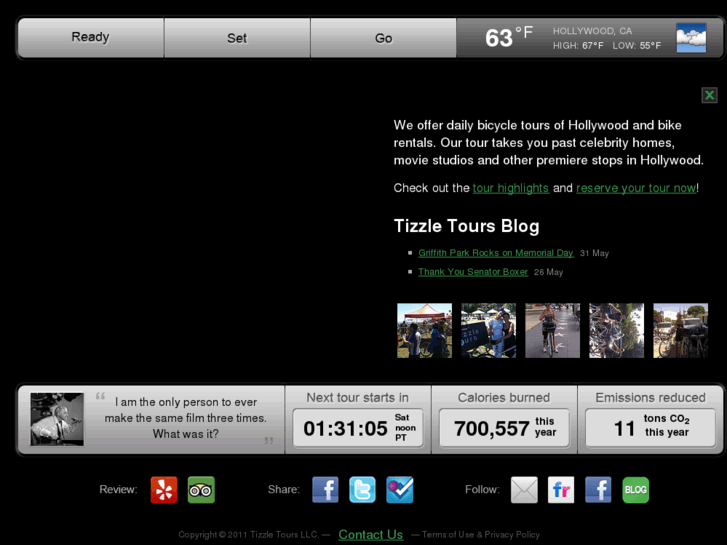The width and height of the screenshot is (727, 545).
Task: Click reserve your tour now link
Action: [636, 188]
